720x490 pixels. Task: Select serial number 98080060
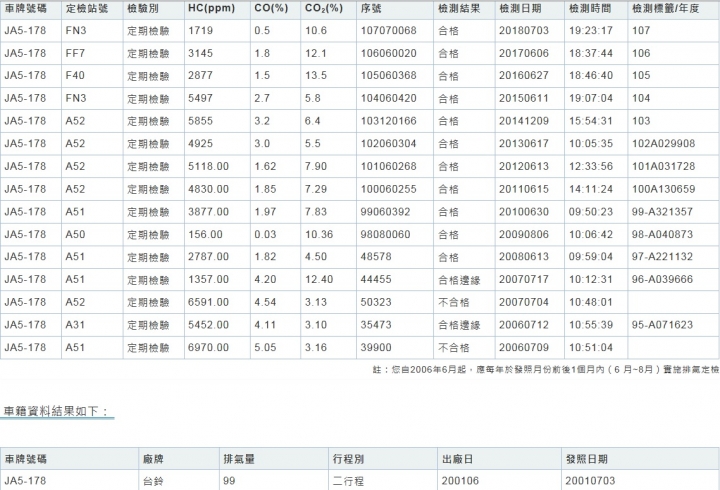tap(385, 234)
